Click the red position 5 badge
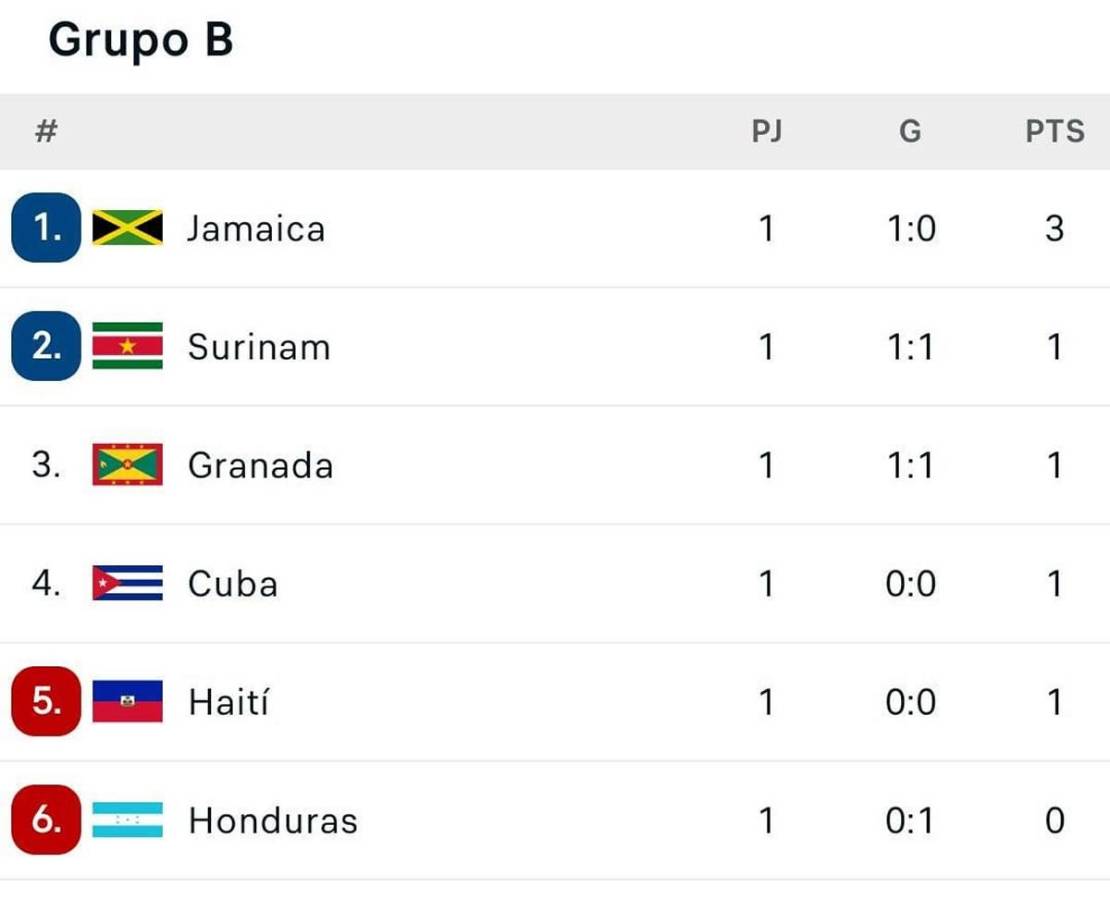 pyautogui.click(x=46, y=701)
